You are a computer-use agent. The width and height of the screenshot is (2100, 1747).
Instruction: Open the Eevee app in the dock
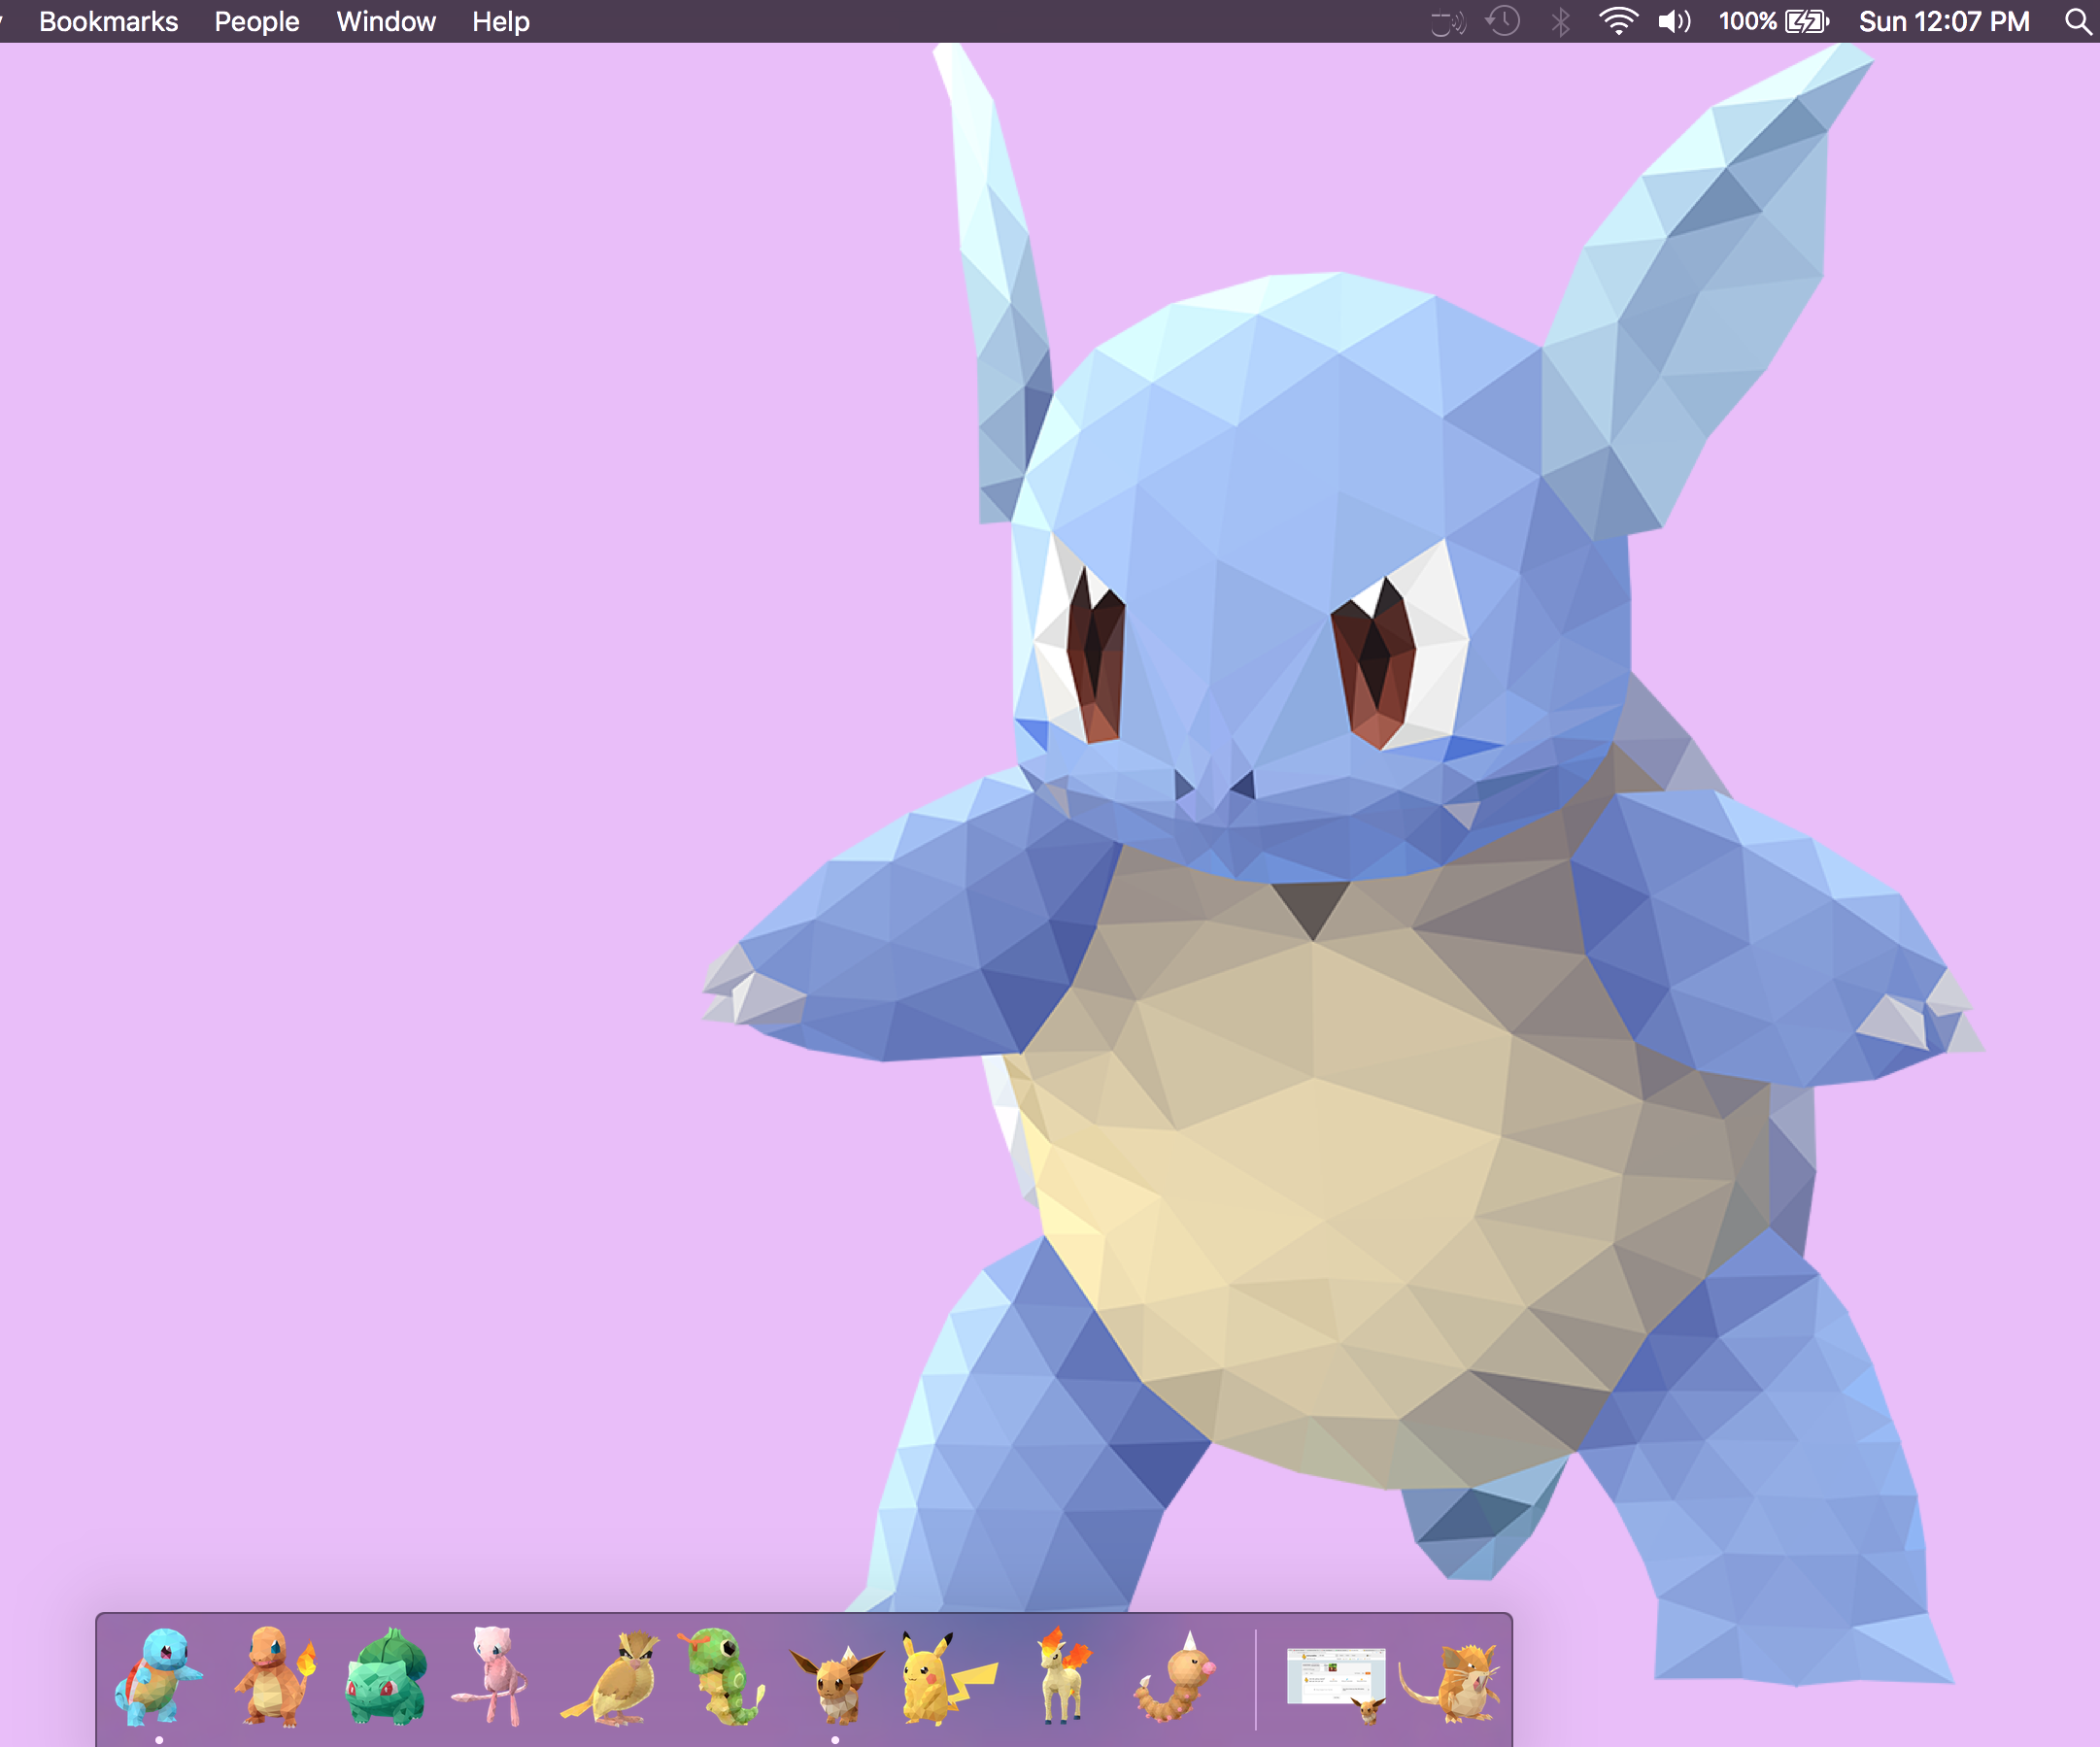(835, 1680)
